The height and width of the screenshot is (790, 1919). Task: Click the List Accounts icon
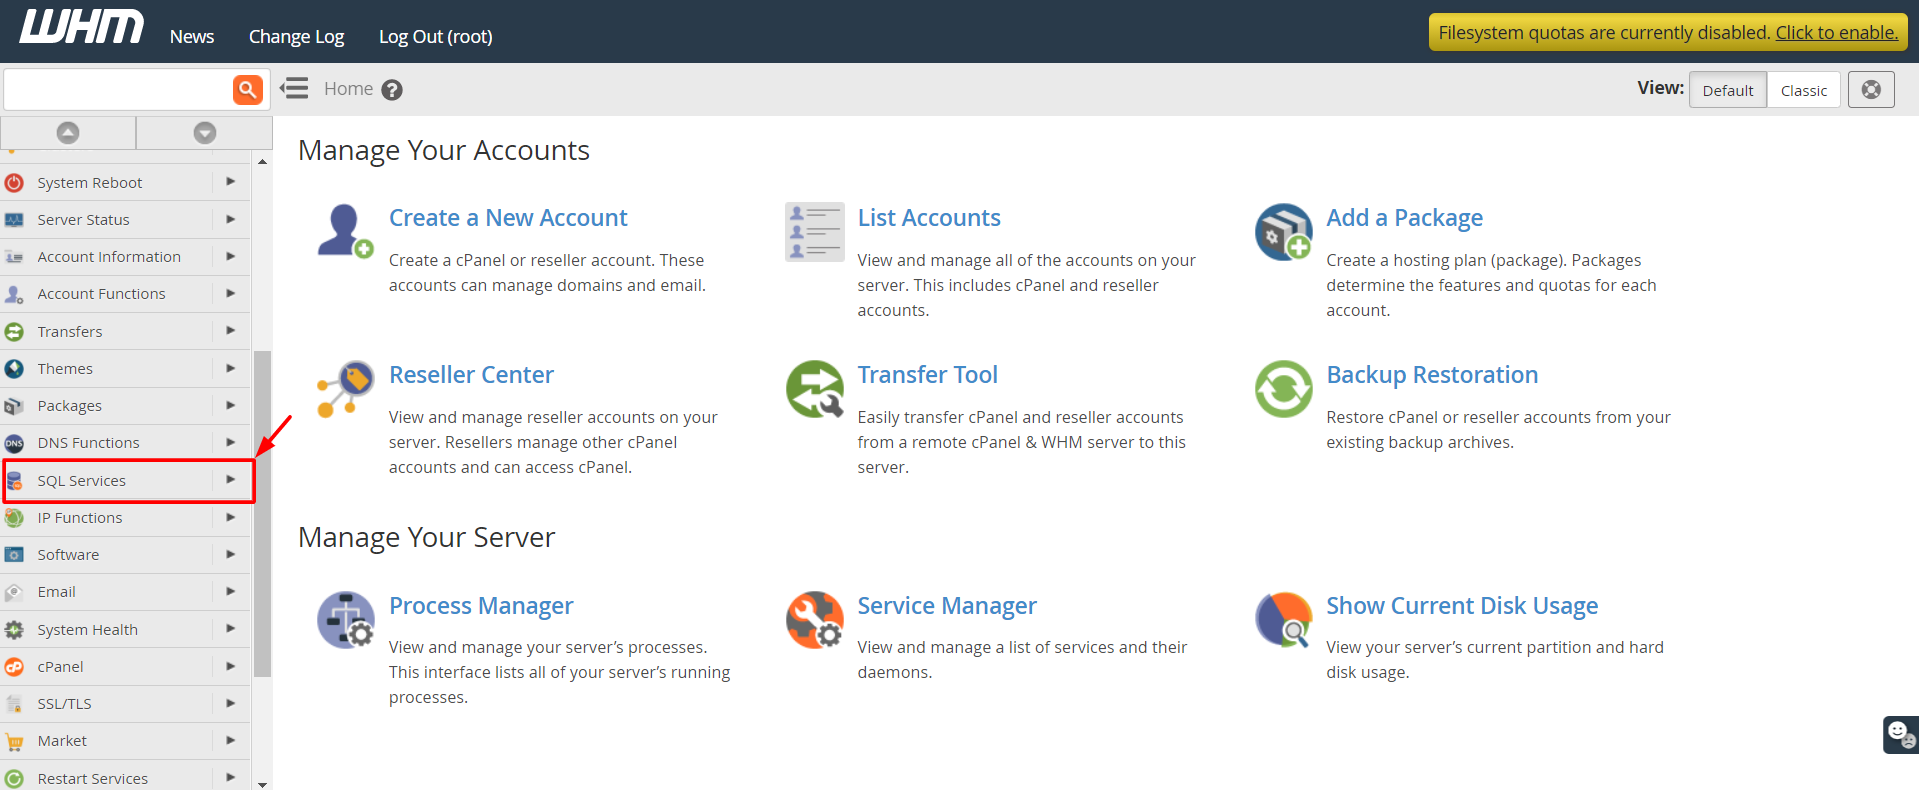[x=814, y=231]
